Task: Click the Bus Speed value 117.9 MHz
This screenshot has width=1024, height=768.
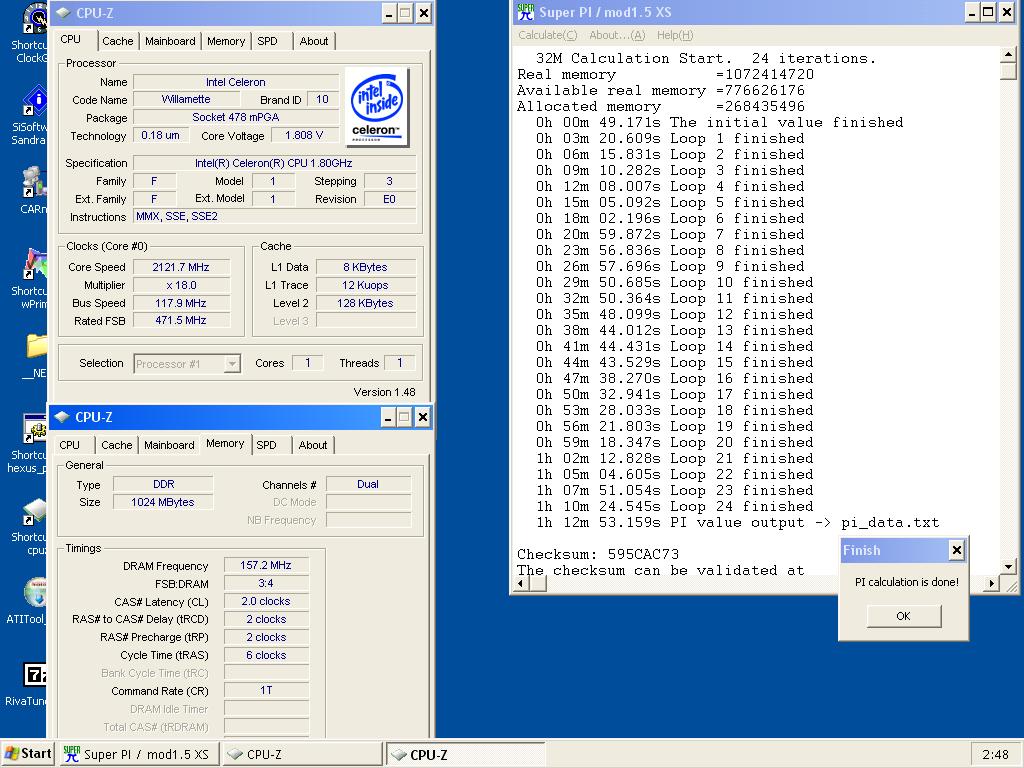Action: tap(181, 303)
